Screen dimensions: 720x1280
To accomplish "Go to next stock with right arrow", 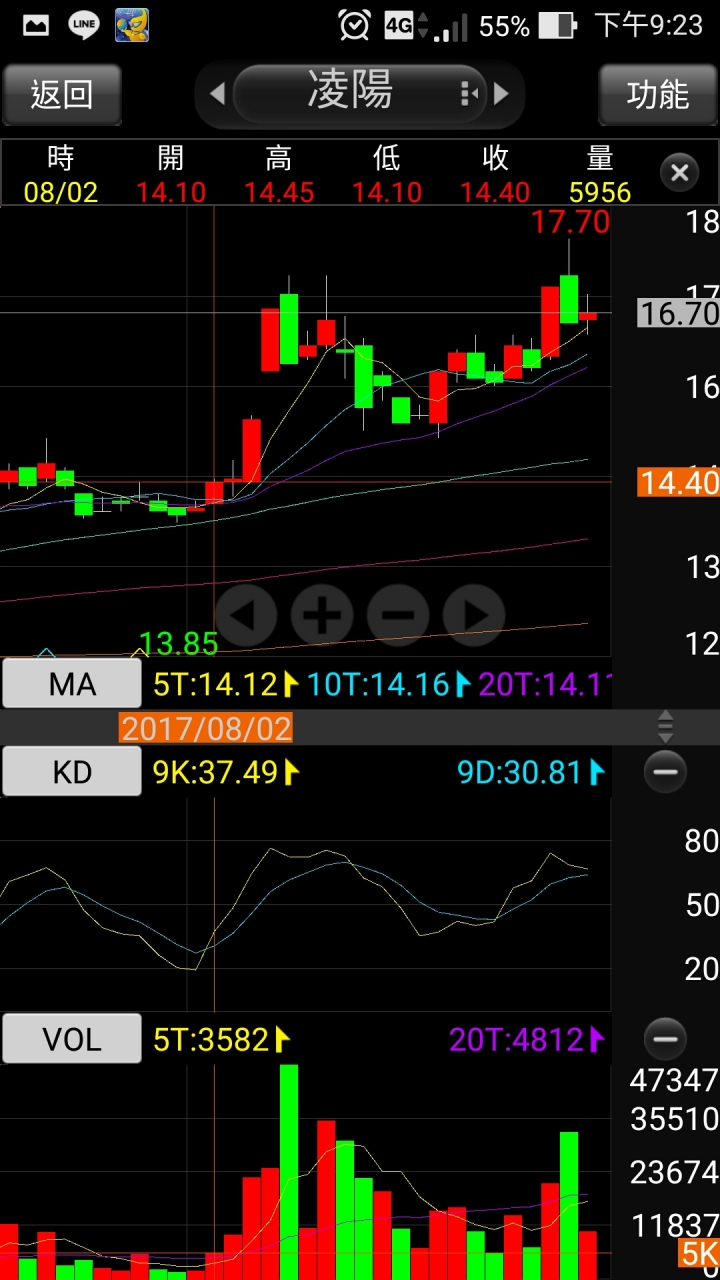I will click(x=502, y=94).
